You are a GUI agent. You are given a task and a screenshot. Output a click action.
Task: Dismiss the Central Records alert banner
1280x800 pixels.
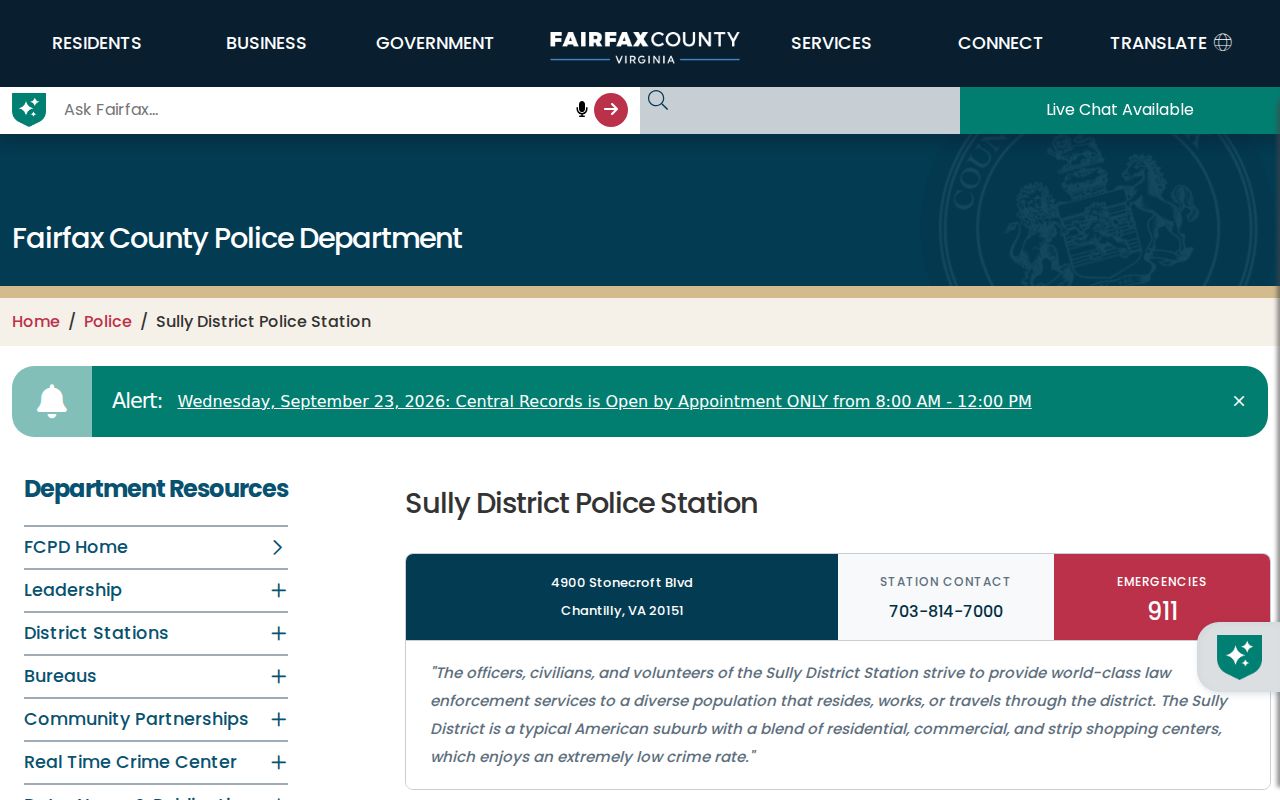pyautogui.click(x=1239, y=401)
